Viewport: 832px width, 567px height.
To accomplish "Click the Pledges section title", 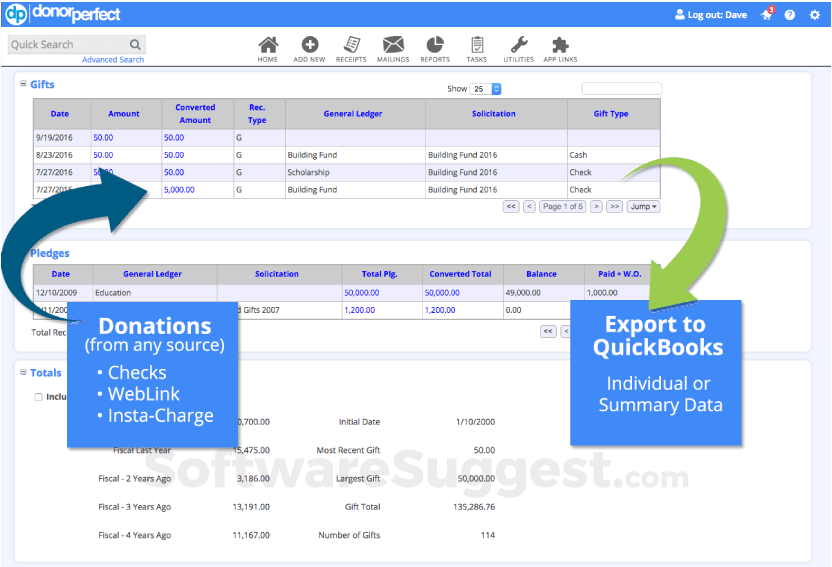I will [x=49, y=252].
